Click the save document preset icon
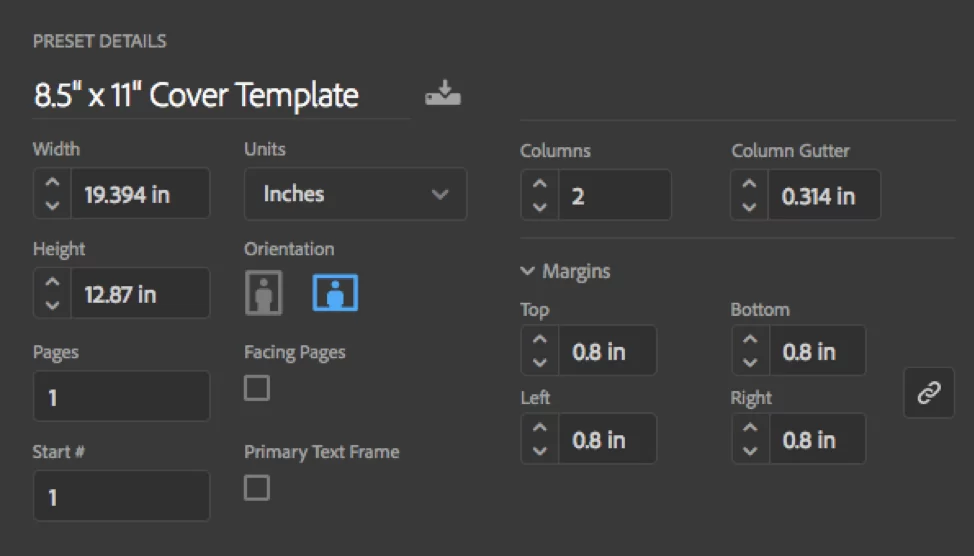 [443, 94]
